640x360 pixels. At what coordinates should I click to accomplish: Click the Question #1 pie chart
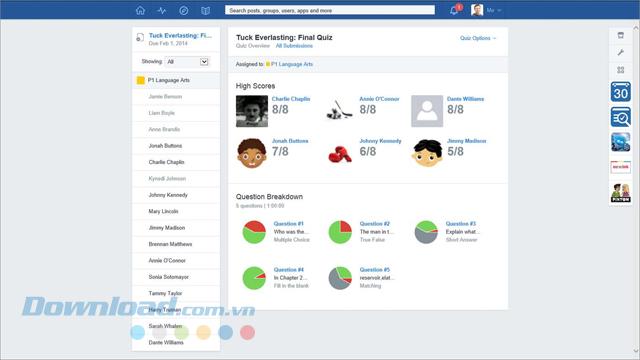point(254,232)
